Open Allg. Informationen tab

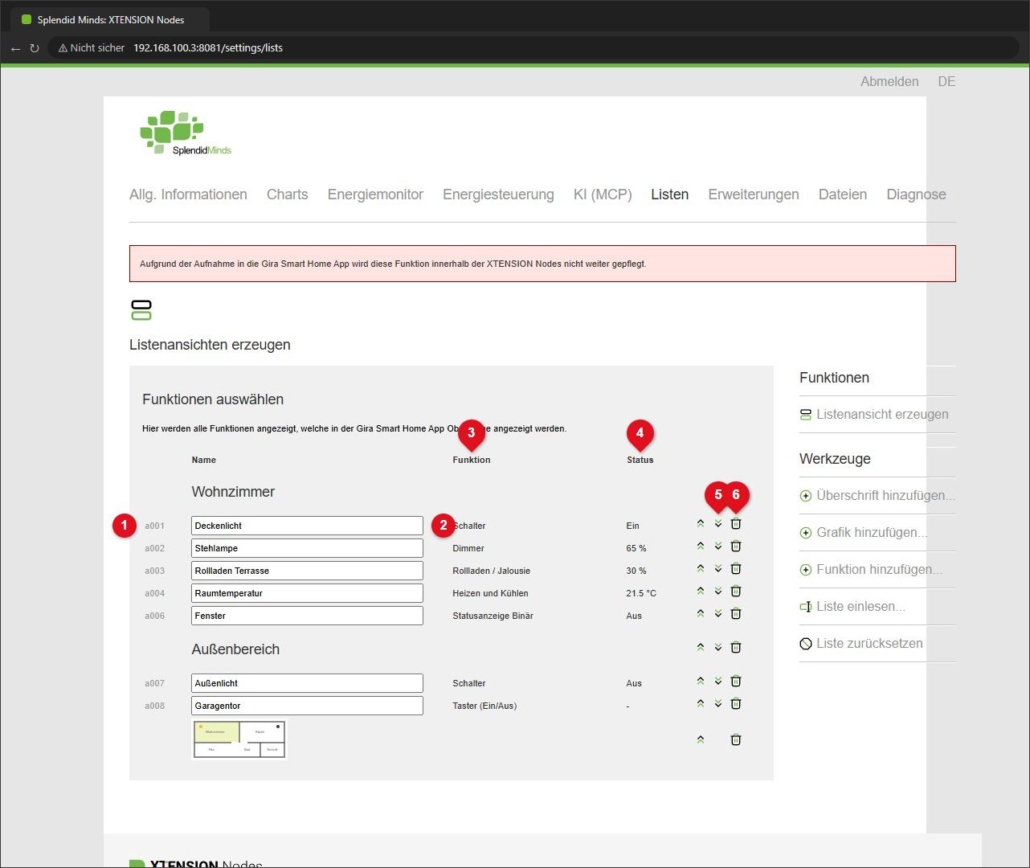(188, 194)
